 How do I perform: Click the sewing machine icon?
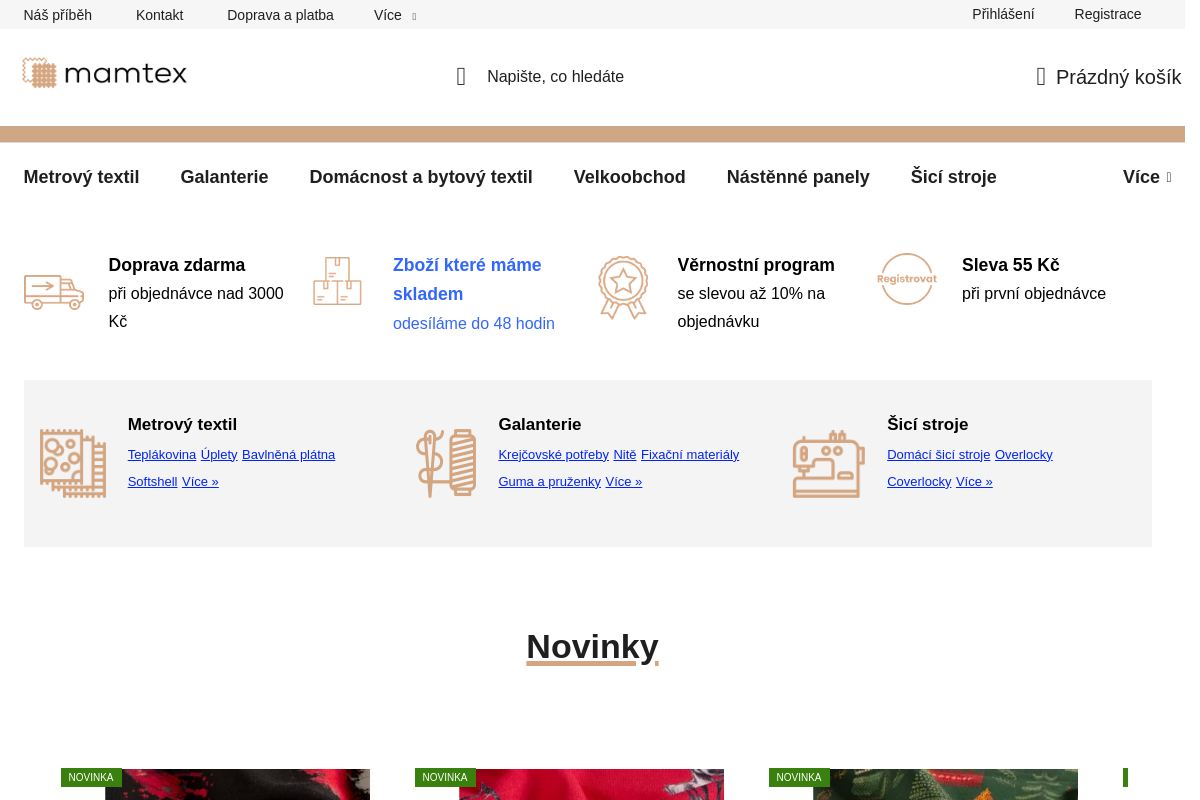(828, 464)
